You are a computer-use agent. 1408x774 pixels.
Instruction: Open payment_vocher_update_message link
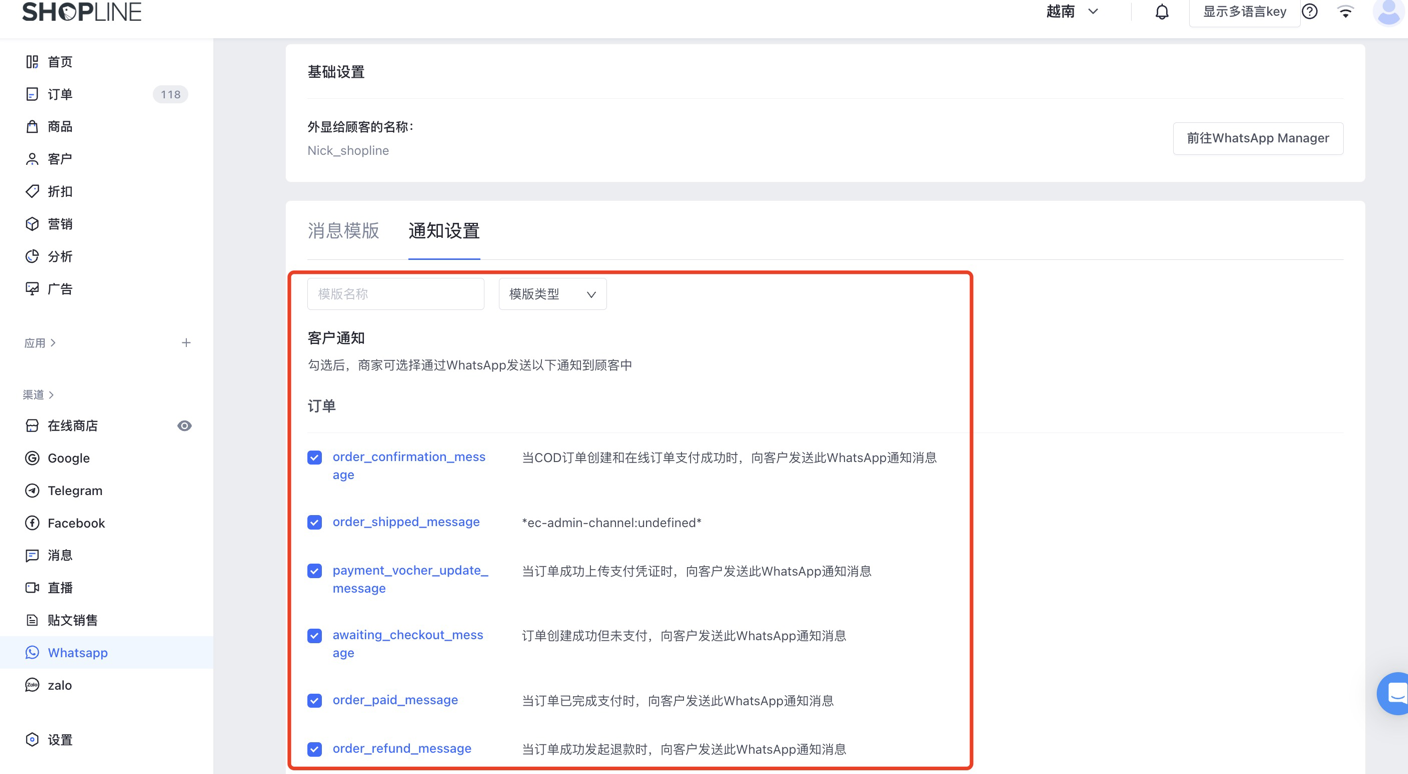pos(410,580)
